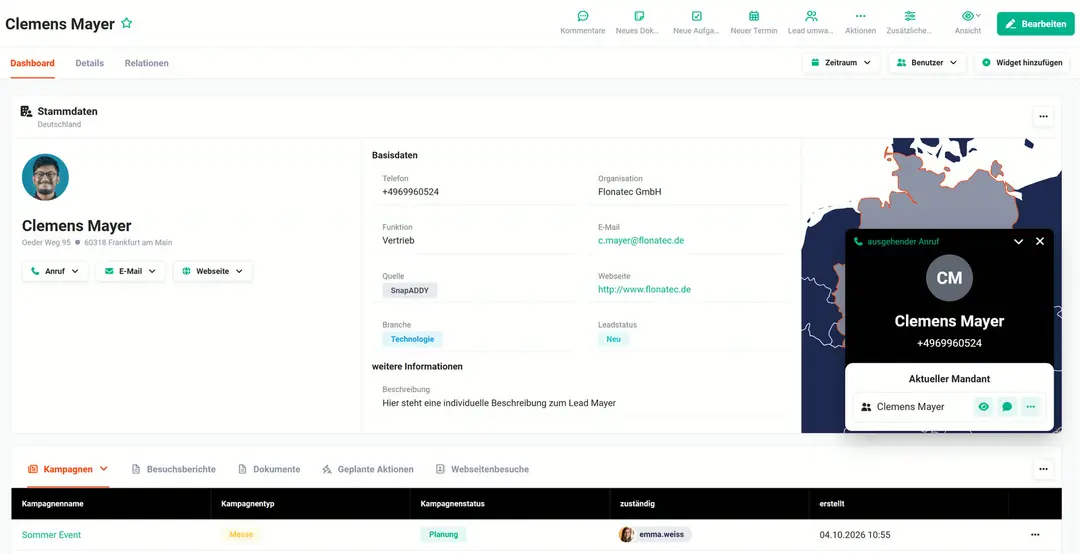Switch to the Webseitenbesuche tab
Viewport: 1080px width, 554px height.
click(x=482, y=469)
